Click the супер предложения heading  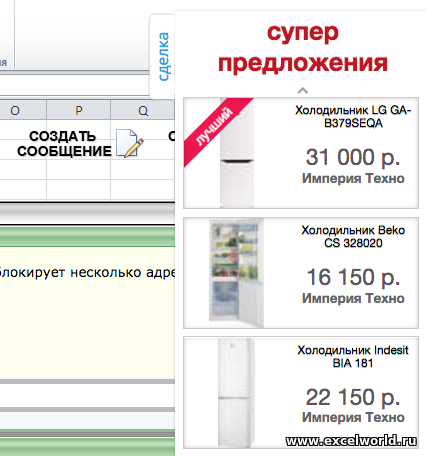[x=303, y=48]
